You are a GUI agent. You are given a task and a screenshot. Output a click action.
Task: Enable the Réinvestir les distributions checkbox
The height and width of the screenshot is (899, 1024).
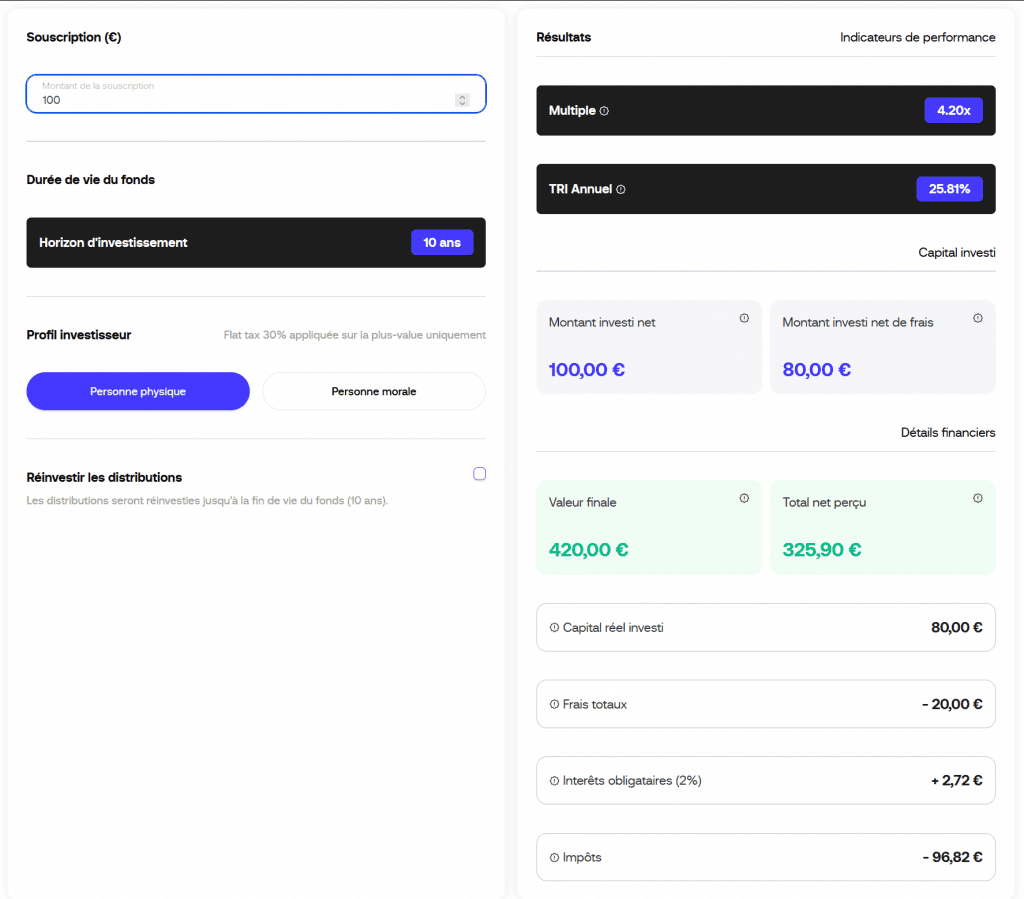(479, 474)
